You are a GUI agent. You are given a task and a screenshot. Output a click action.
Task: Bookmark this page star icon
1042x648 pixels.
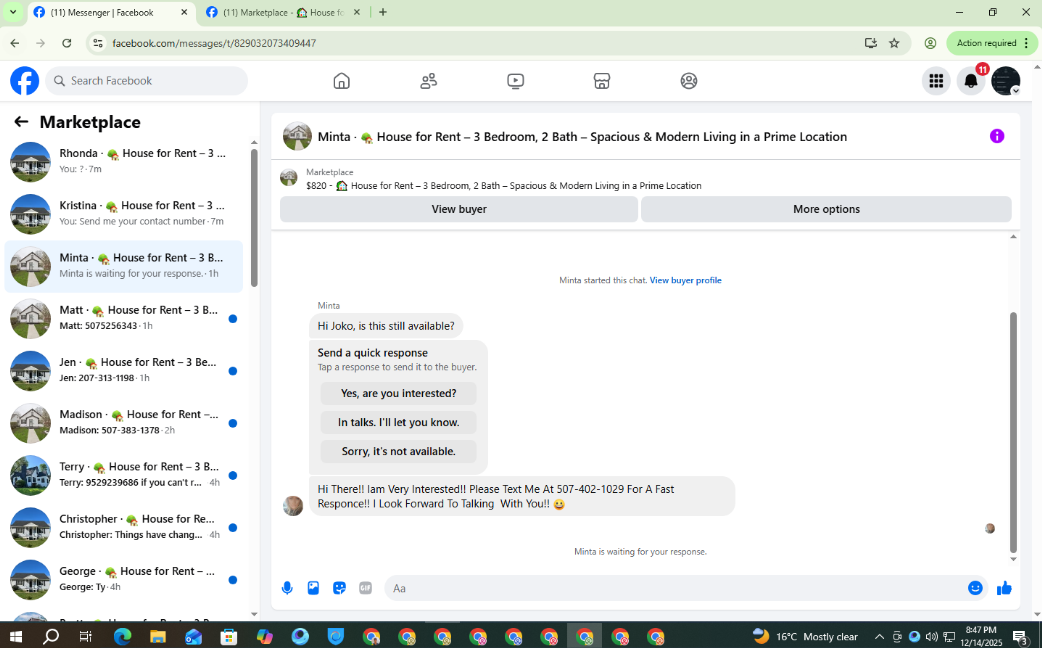click(894, 43)
